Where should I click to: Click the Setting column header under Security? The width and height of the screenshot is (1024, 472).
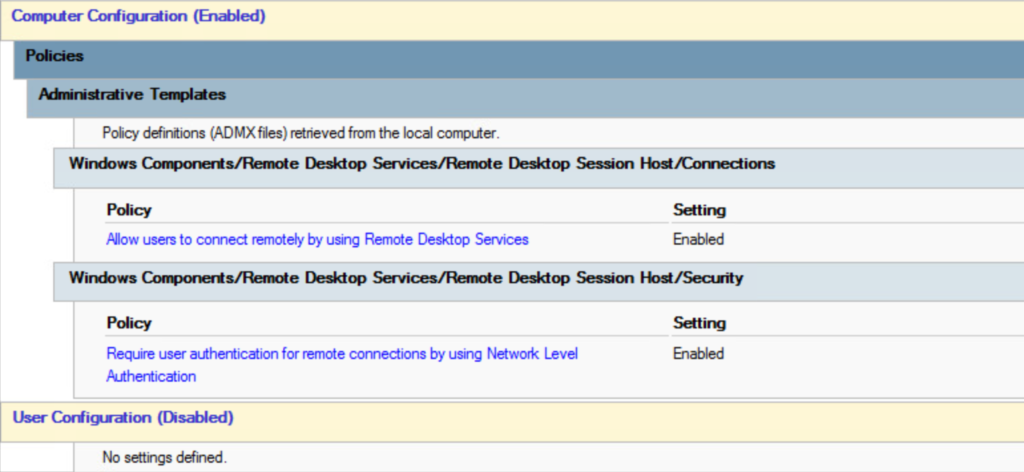tap(699, 324)
